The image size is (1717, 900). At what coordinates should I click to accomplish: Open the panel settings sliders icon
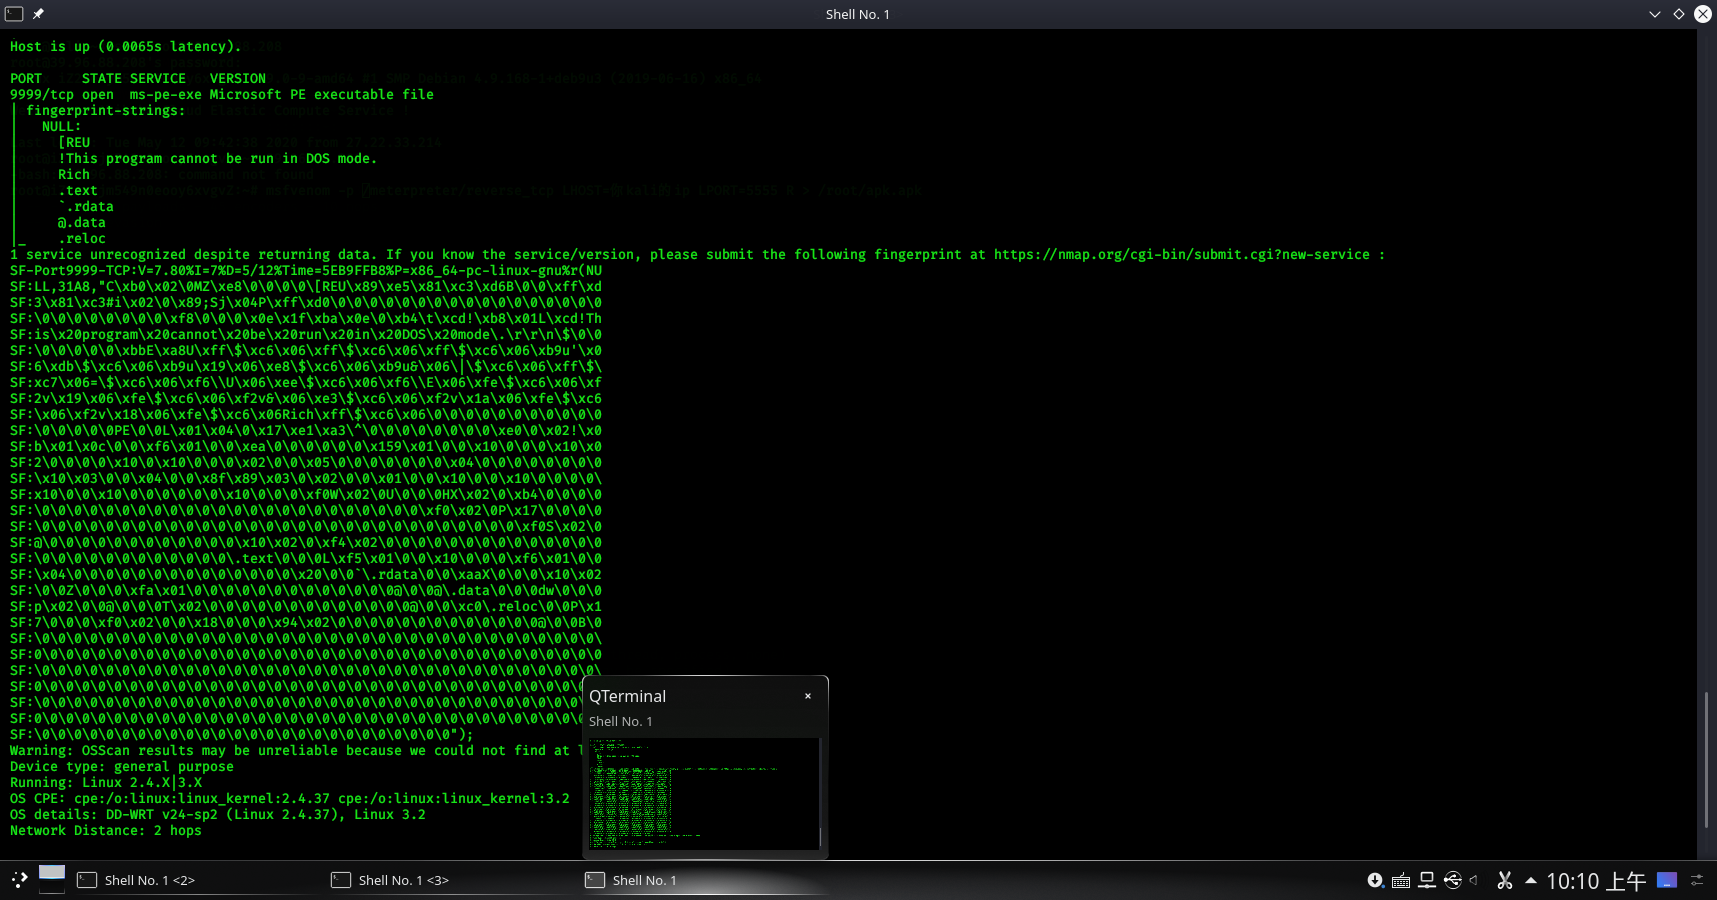1697,880
